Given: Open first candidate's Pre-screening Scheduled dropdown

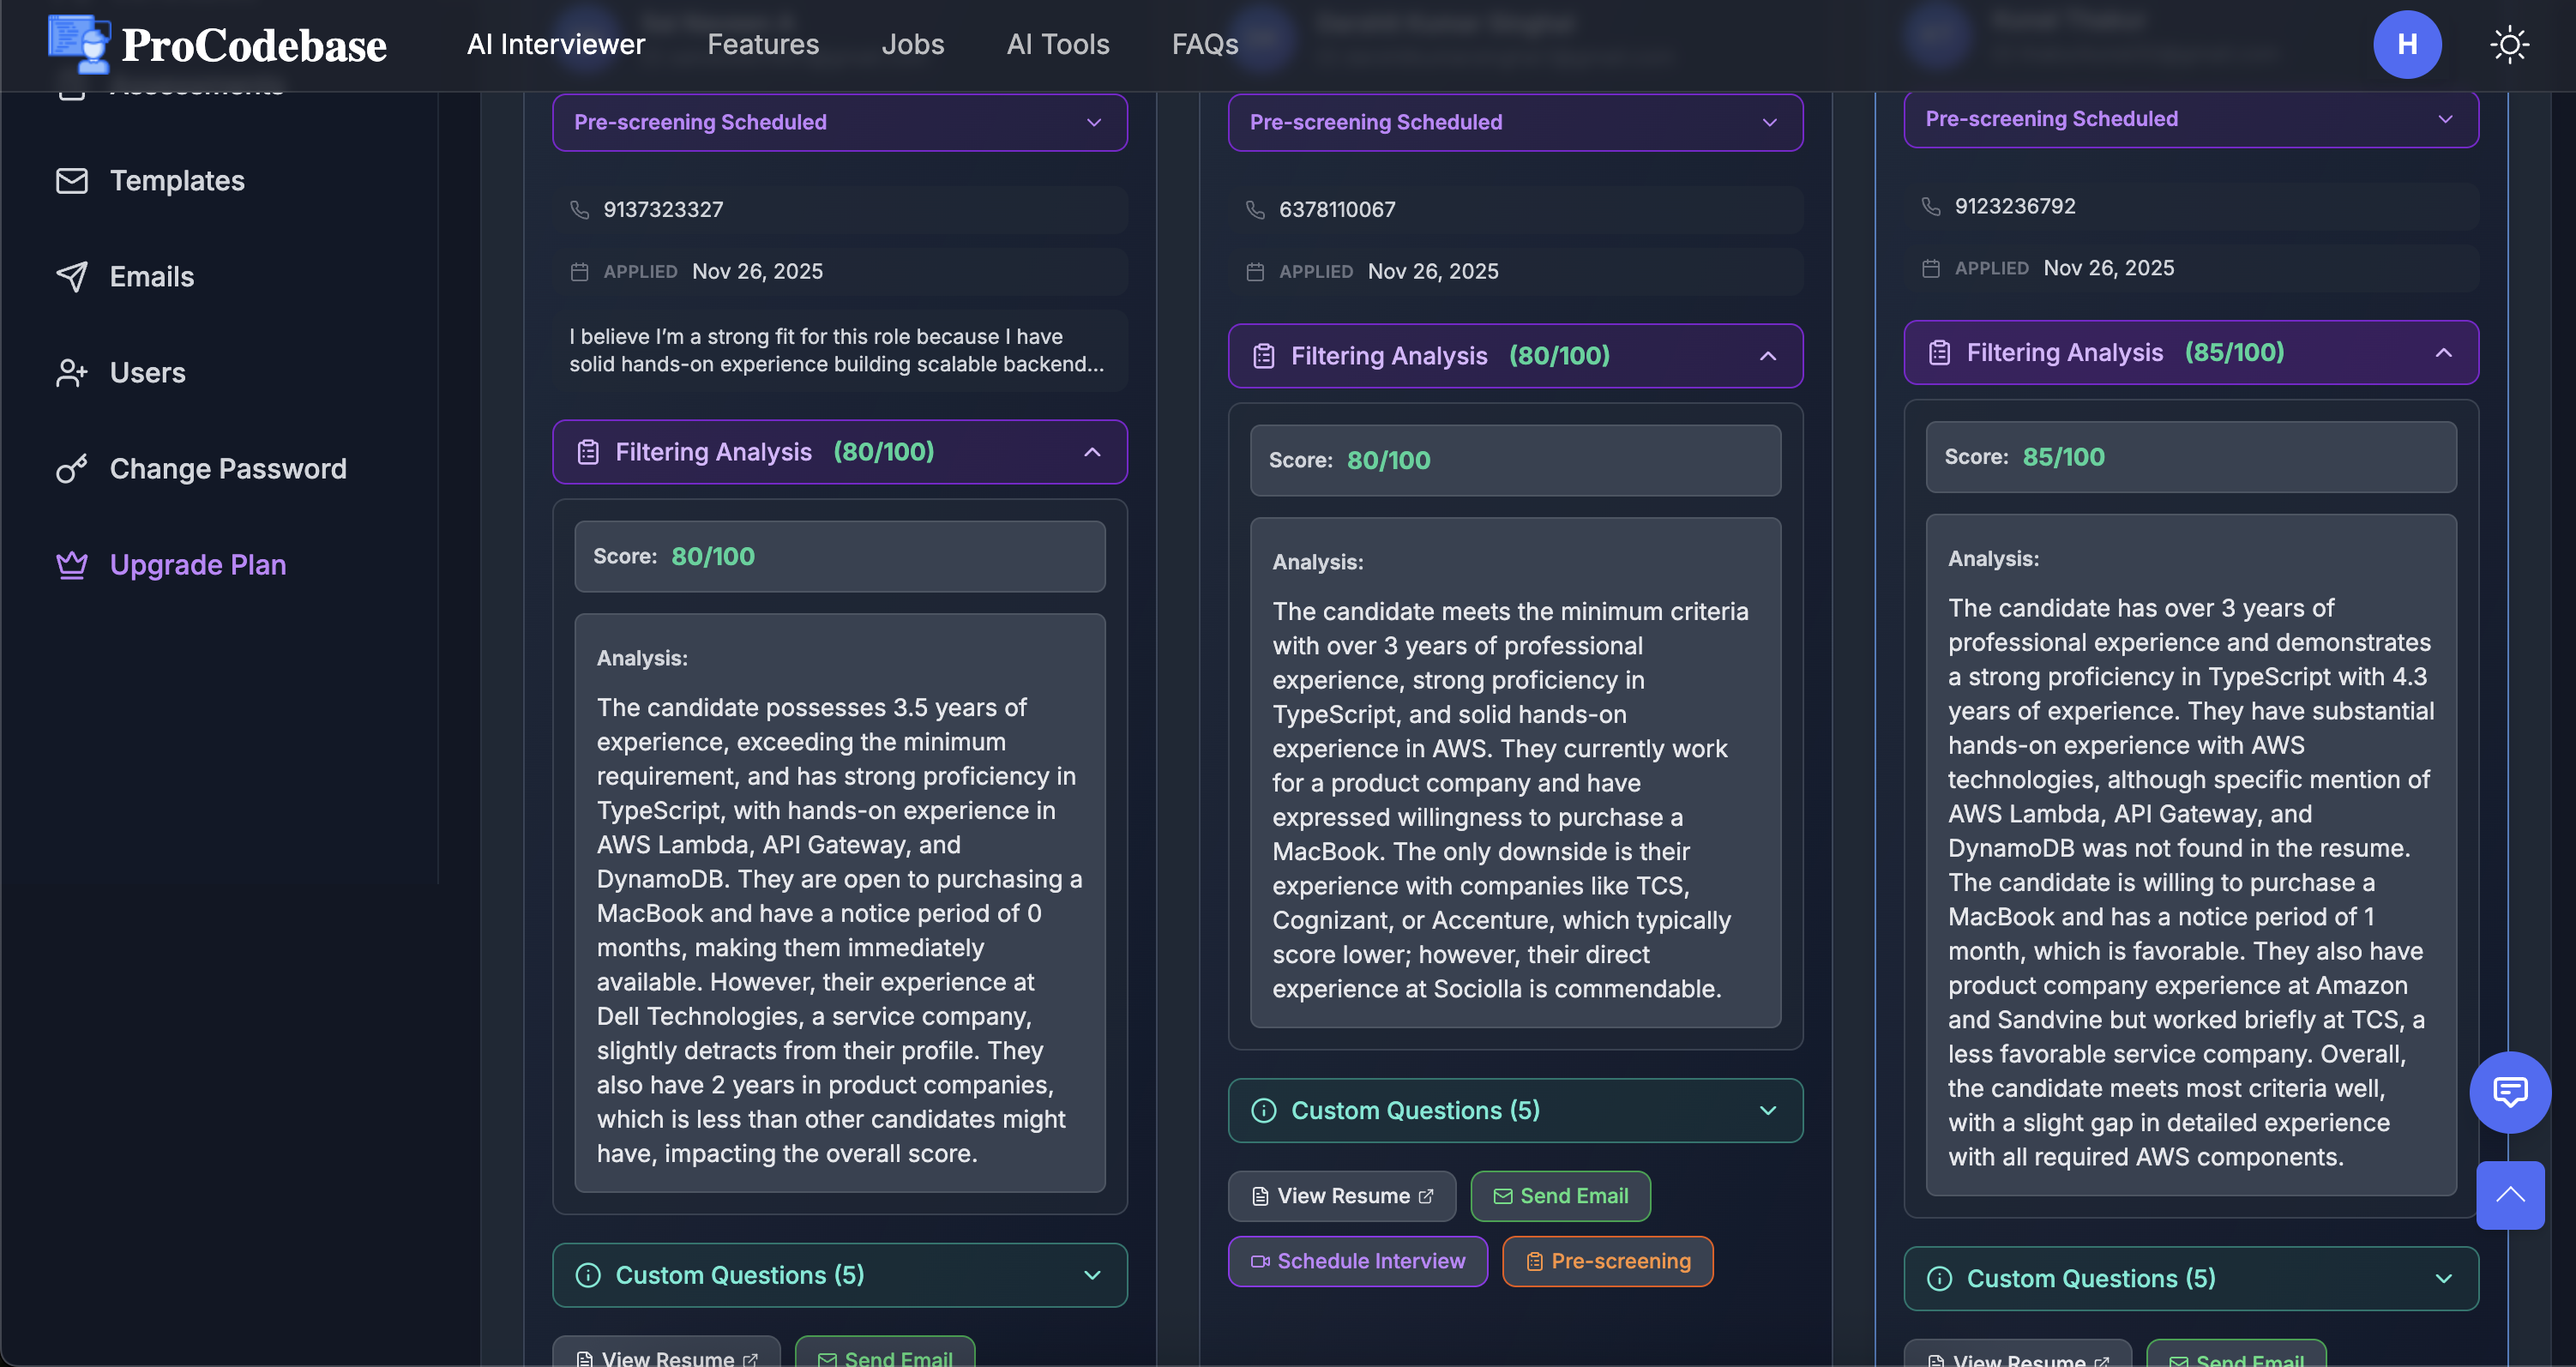Looking at the screenshot, I should [x=839, y=122].
